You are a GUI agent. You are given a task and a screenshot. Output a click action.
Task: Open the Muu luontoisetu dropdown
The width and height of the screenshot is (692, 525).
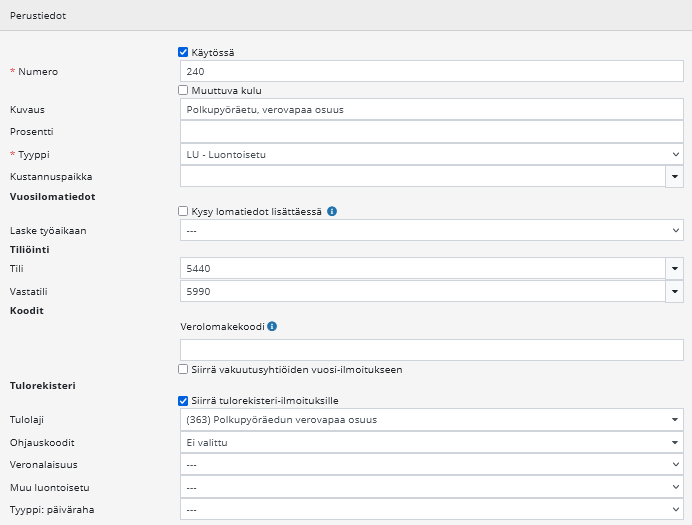point(431,487)
